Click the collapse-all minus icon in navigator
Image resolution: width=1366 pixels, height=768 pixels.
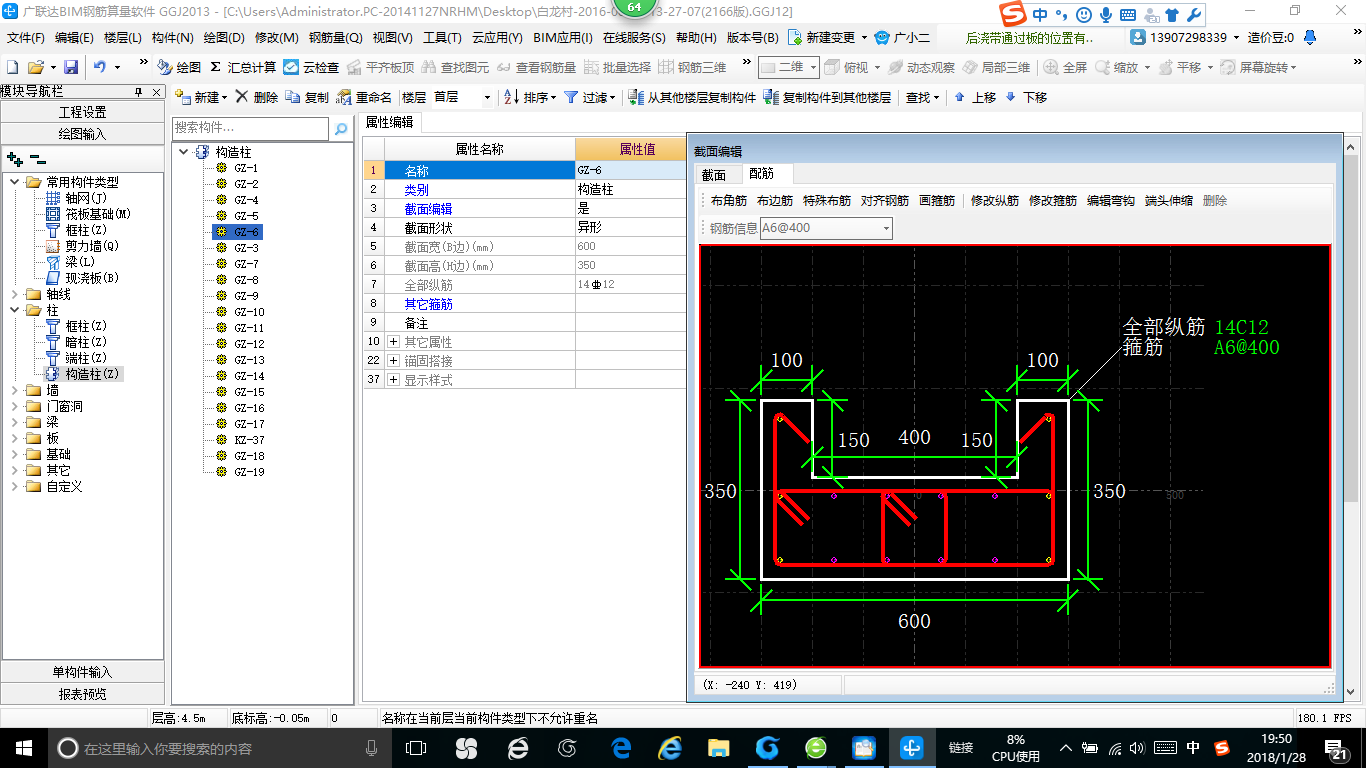point(37,158)
